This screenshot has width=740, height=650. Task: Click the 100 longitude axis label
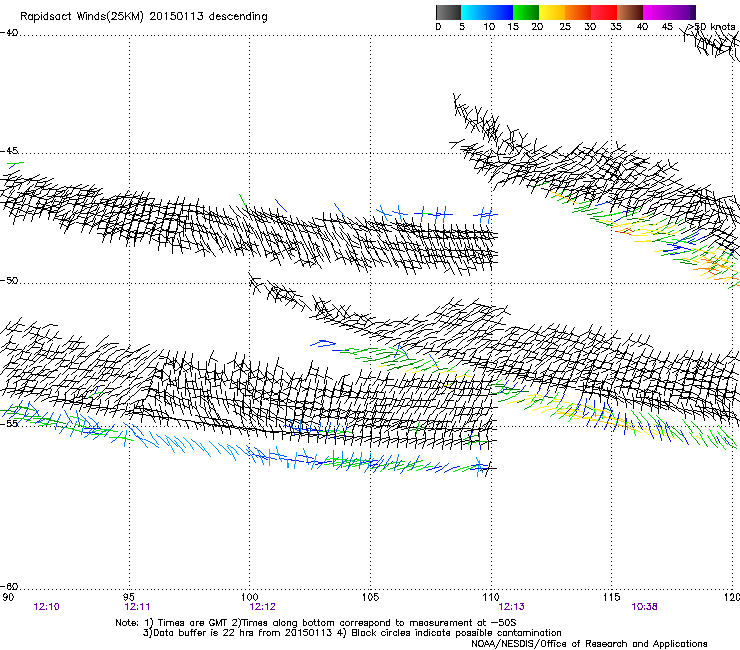click(250, 597)
